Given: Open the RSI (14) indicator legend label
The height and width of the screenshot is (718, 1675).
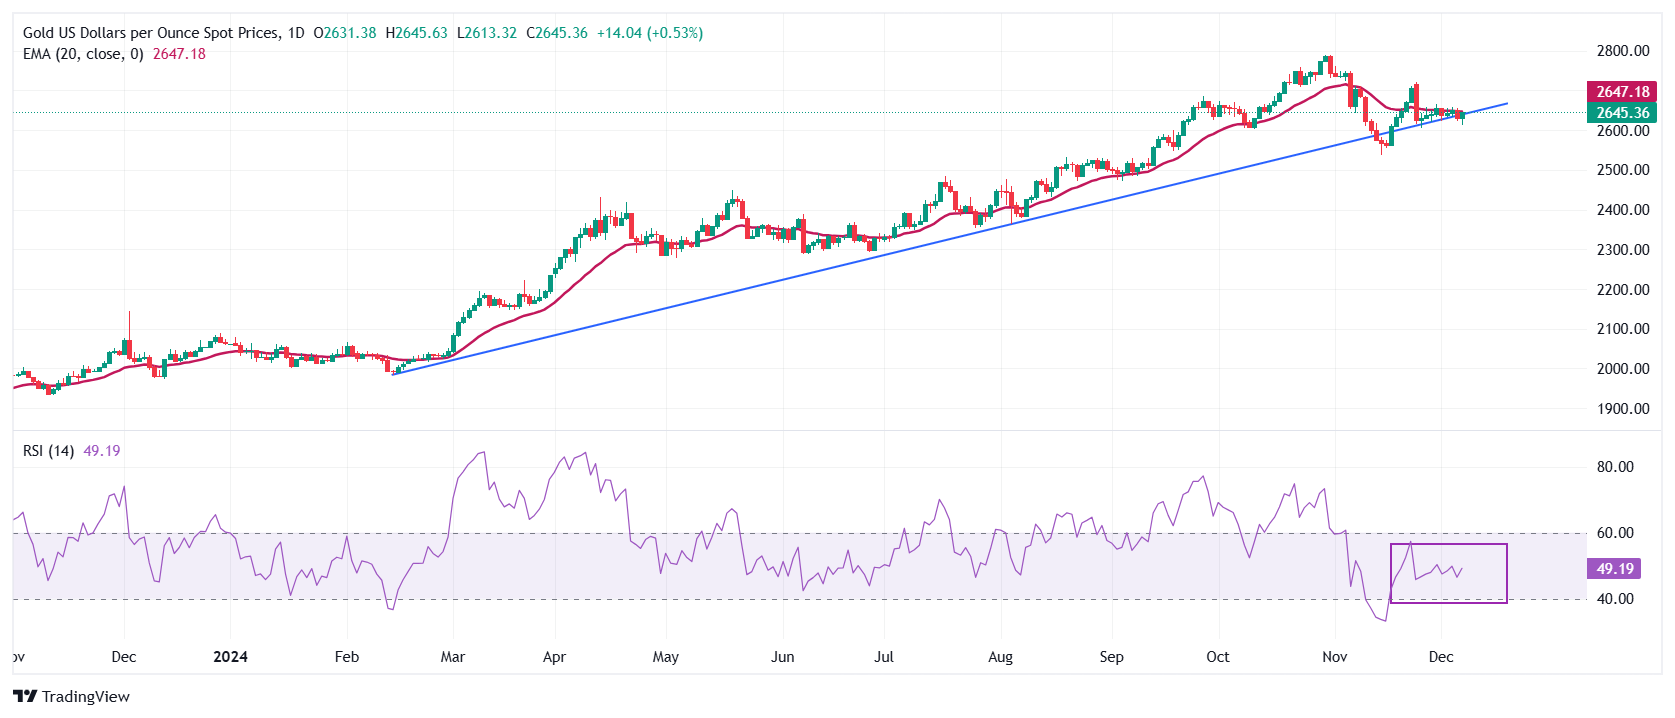Looking at the screenshot, I should tap(48, 451).
